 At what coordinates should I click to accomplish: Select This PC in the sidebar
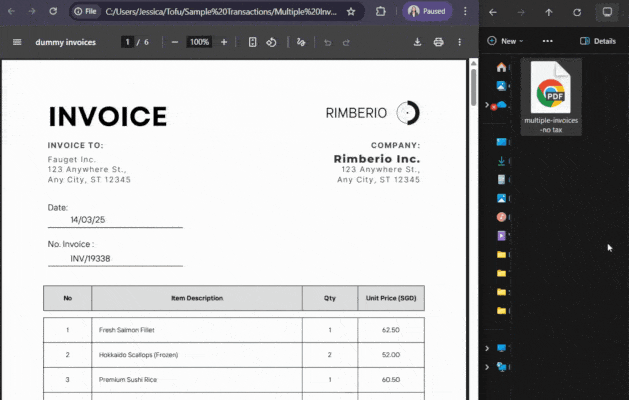click(501, 348)
